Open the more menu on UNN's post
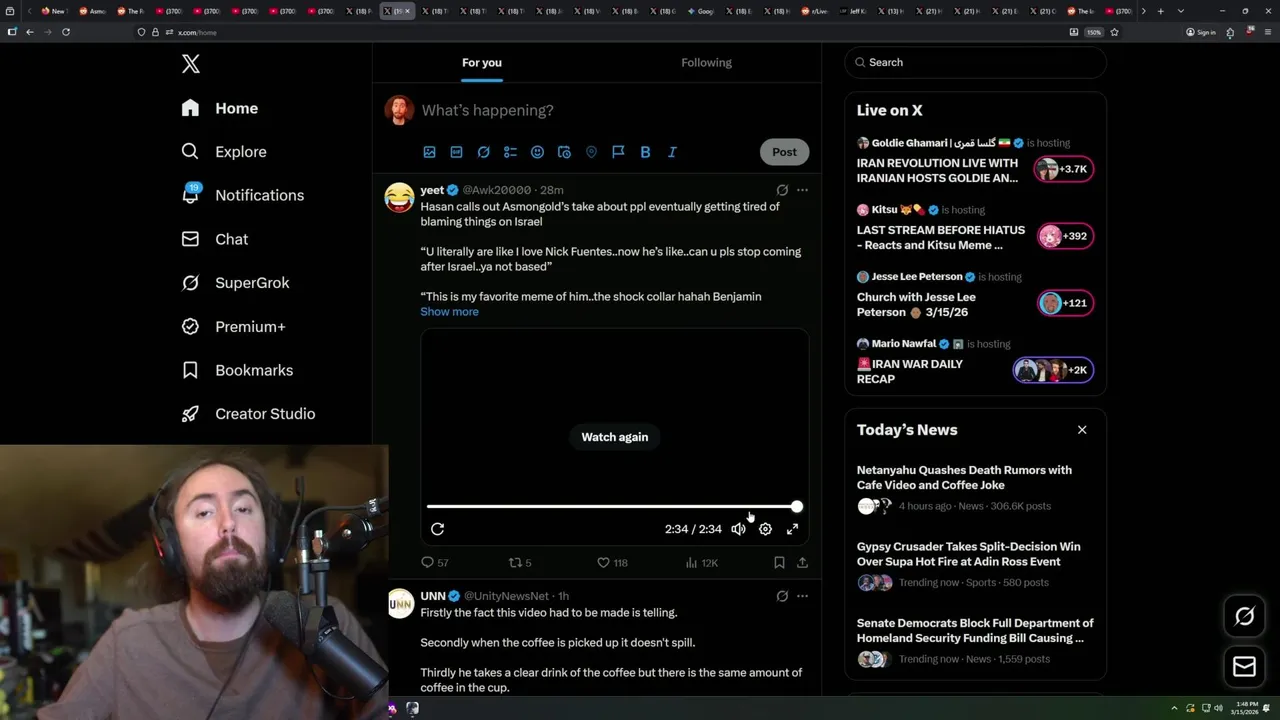 [x=802, y=596]
